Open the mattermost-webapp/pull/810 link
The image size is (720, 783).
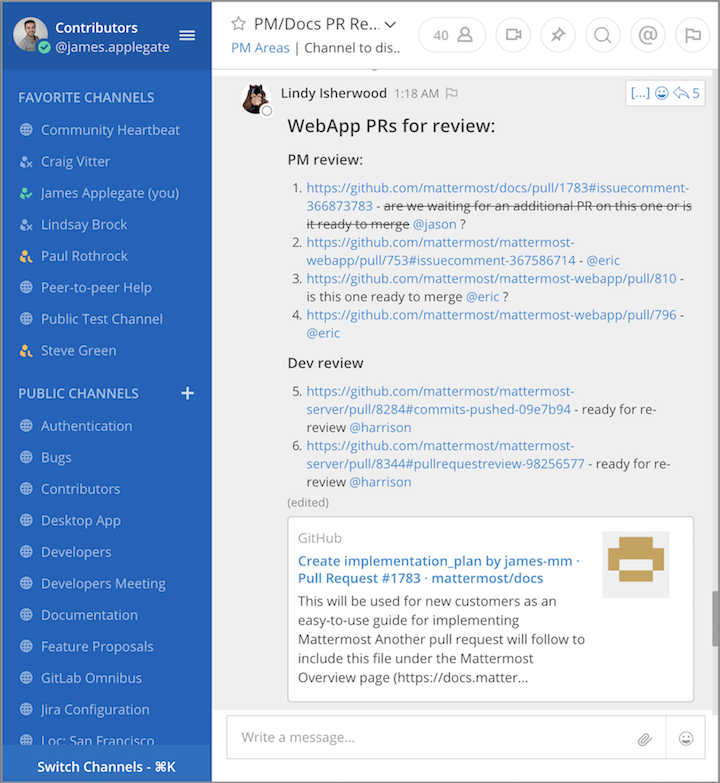pyautogui.click(x=491, y=279)
